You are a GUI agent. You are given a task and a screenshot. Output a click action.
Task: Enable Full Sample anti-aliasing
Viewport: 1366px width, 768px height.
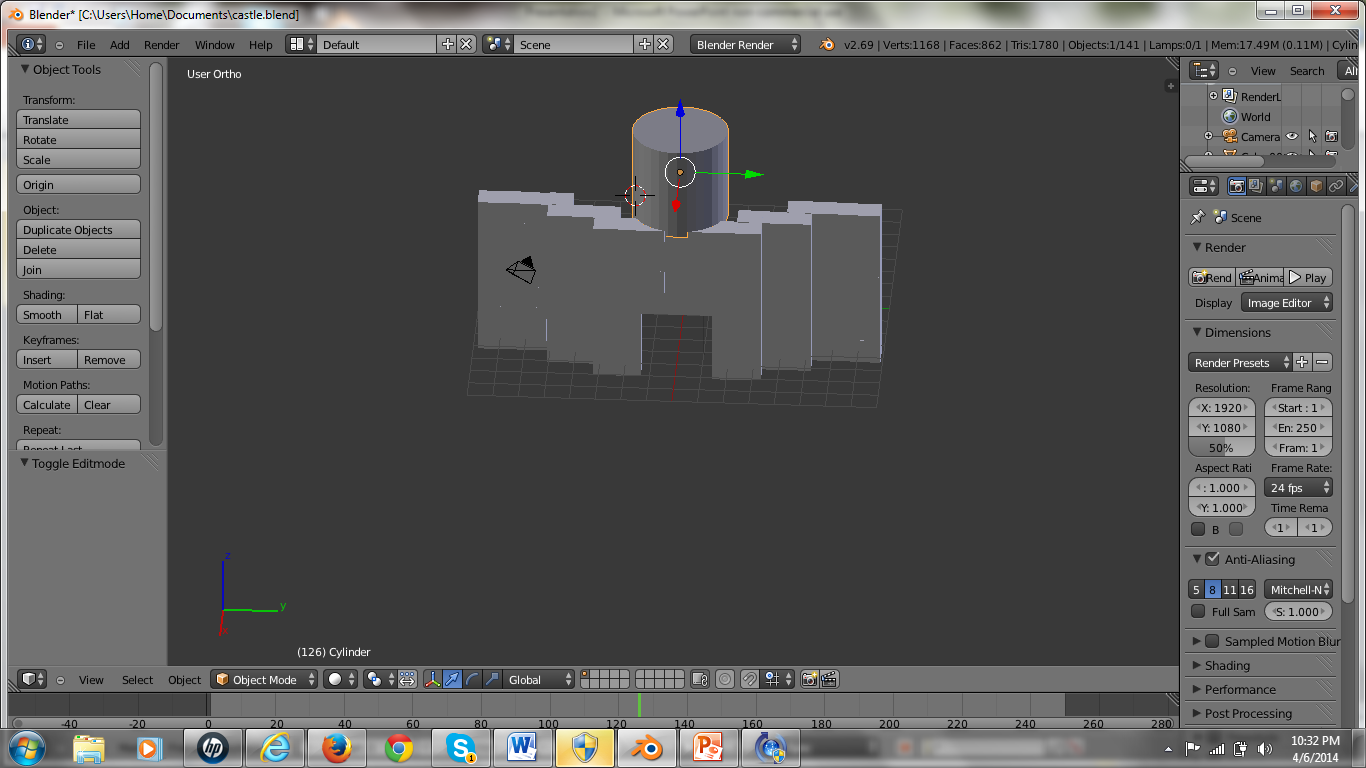coord(1198,611)
